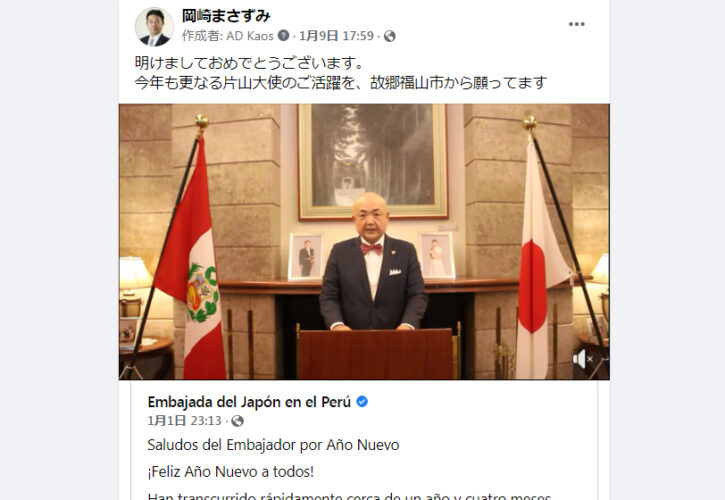Click the globe privacy icon next to 17:59

390,36
